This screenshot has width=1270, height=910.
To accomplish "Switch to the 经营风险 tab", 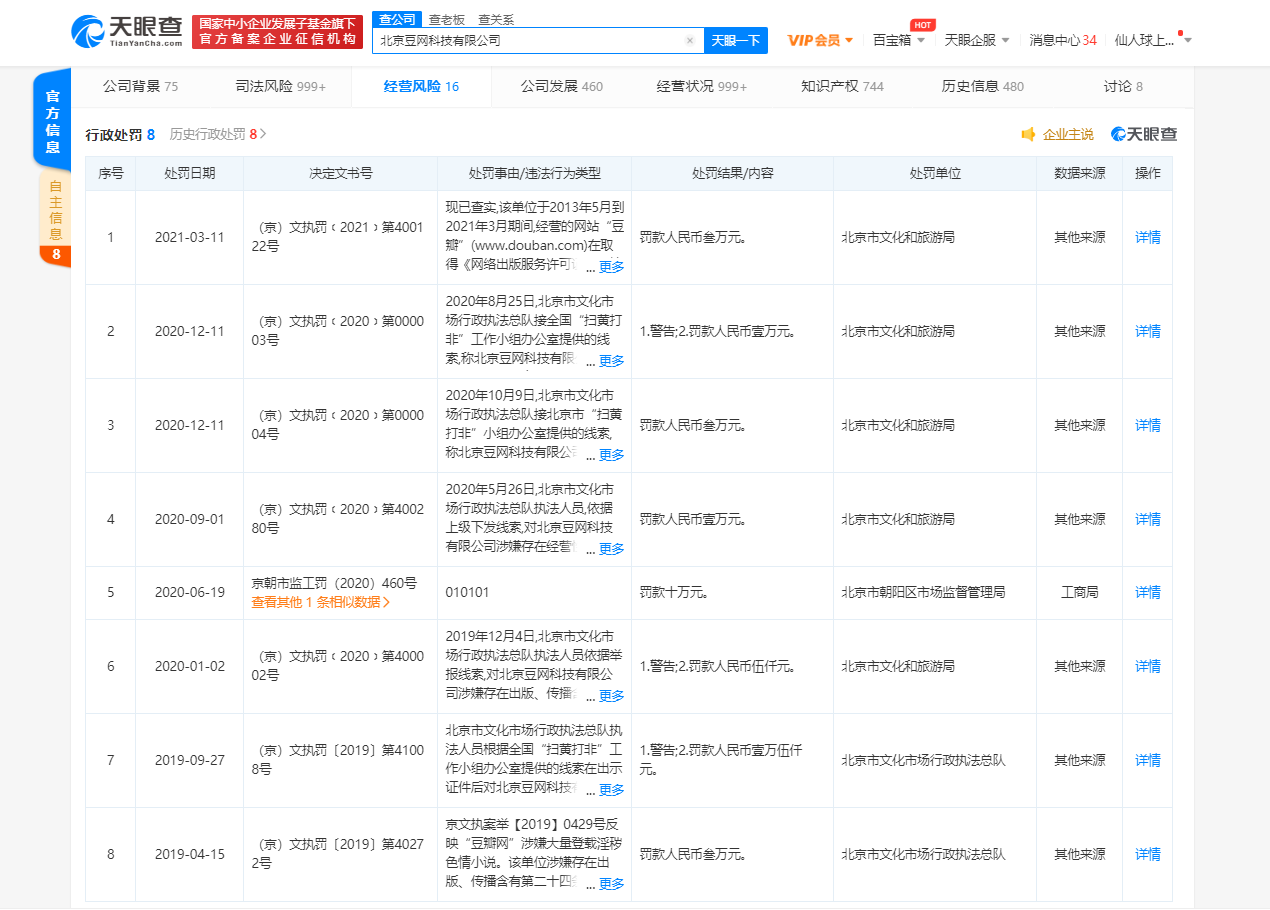I will click(421, 87).
